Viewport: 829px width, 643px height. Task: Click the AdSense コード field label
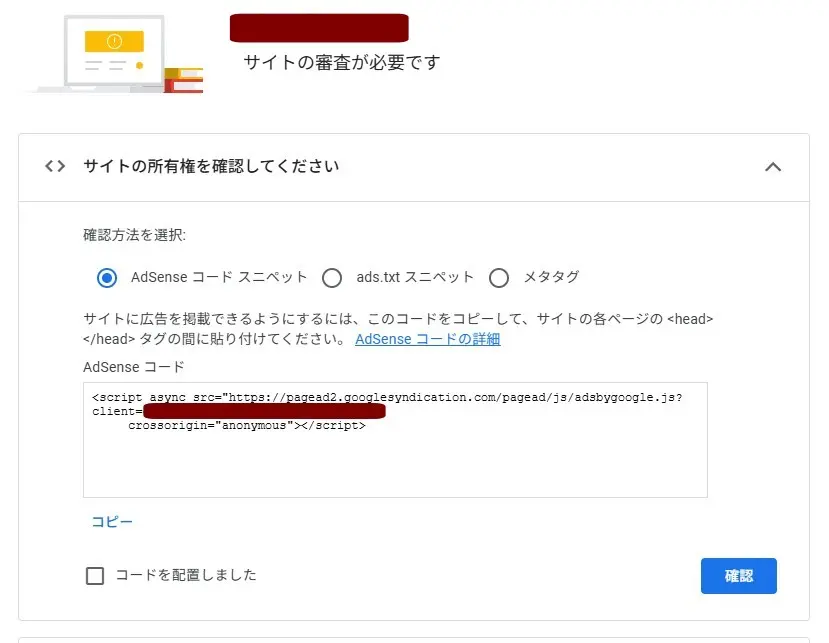pos(134,367)
